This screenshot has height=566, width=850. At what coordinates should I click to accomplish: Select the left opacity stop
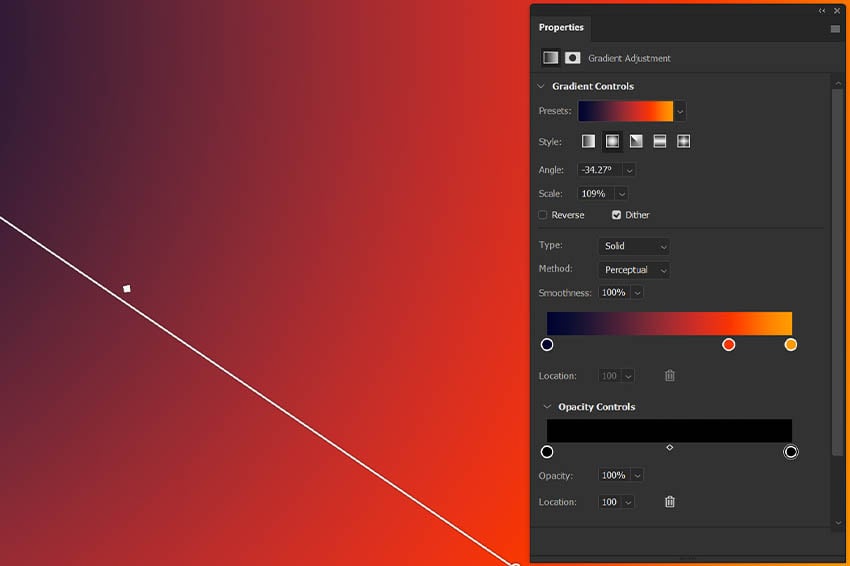pos(547,452)
